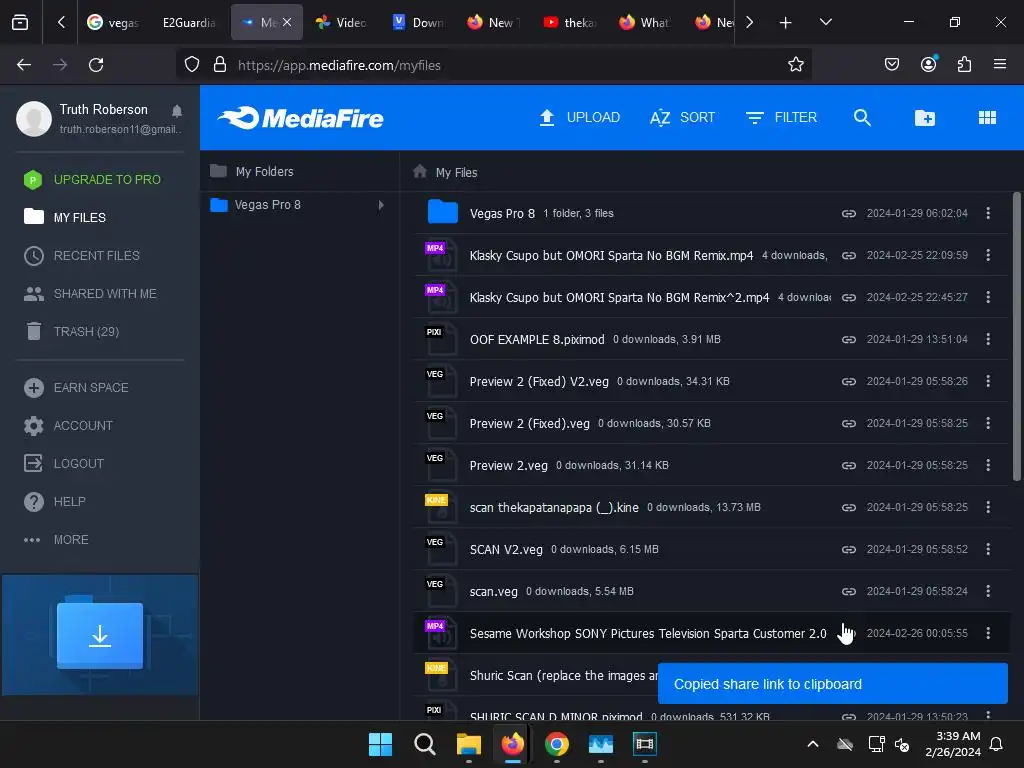The image size is (1024, 768).
Task: Open TRASH (29) in sidebar
Action: click(x=71, y=332)
